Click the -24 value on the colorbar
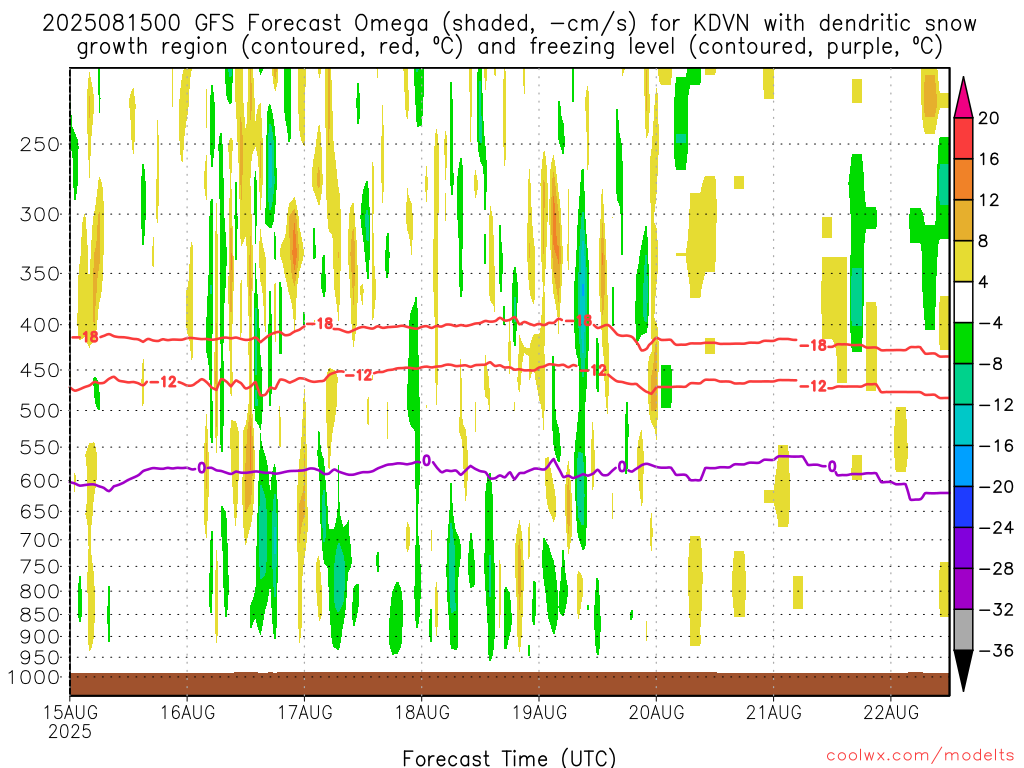Screen dimensions: 1024x768 [x=996, y=528]
